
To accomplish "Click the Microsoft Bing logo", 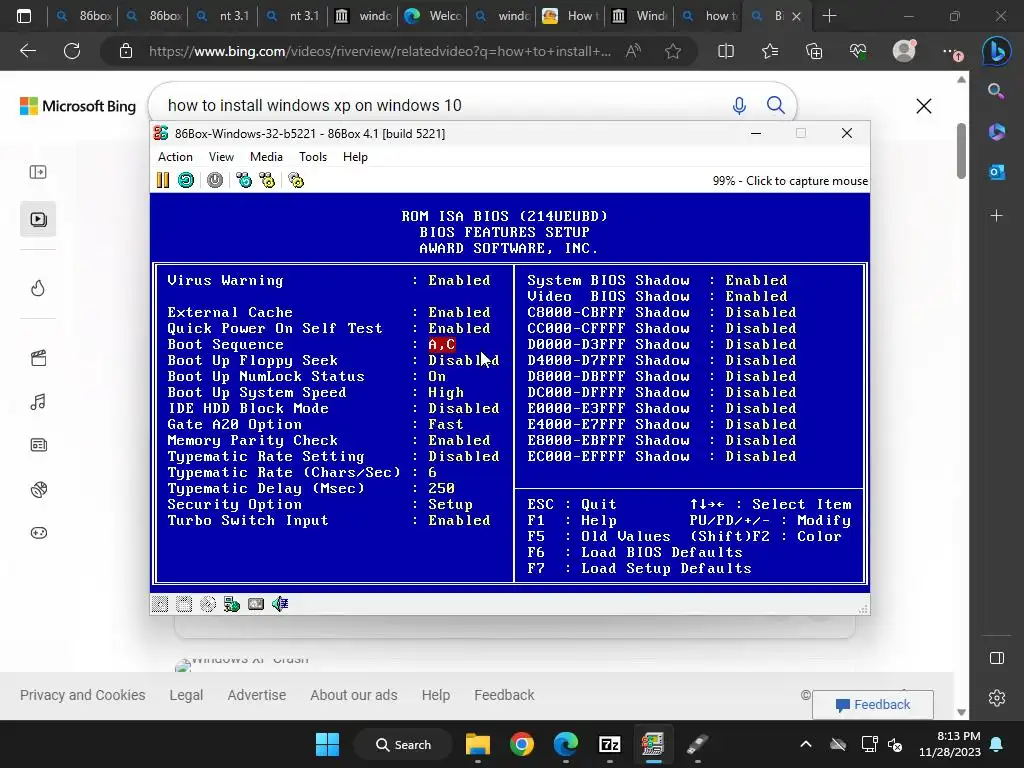I will pos(78,106).
